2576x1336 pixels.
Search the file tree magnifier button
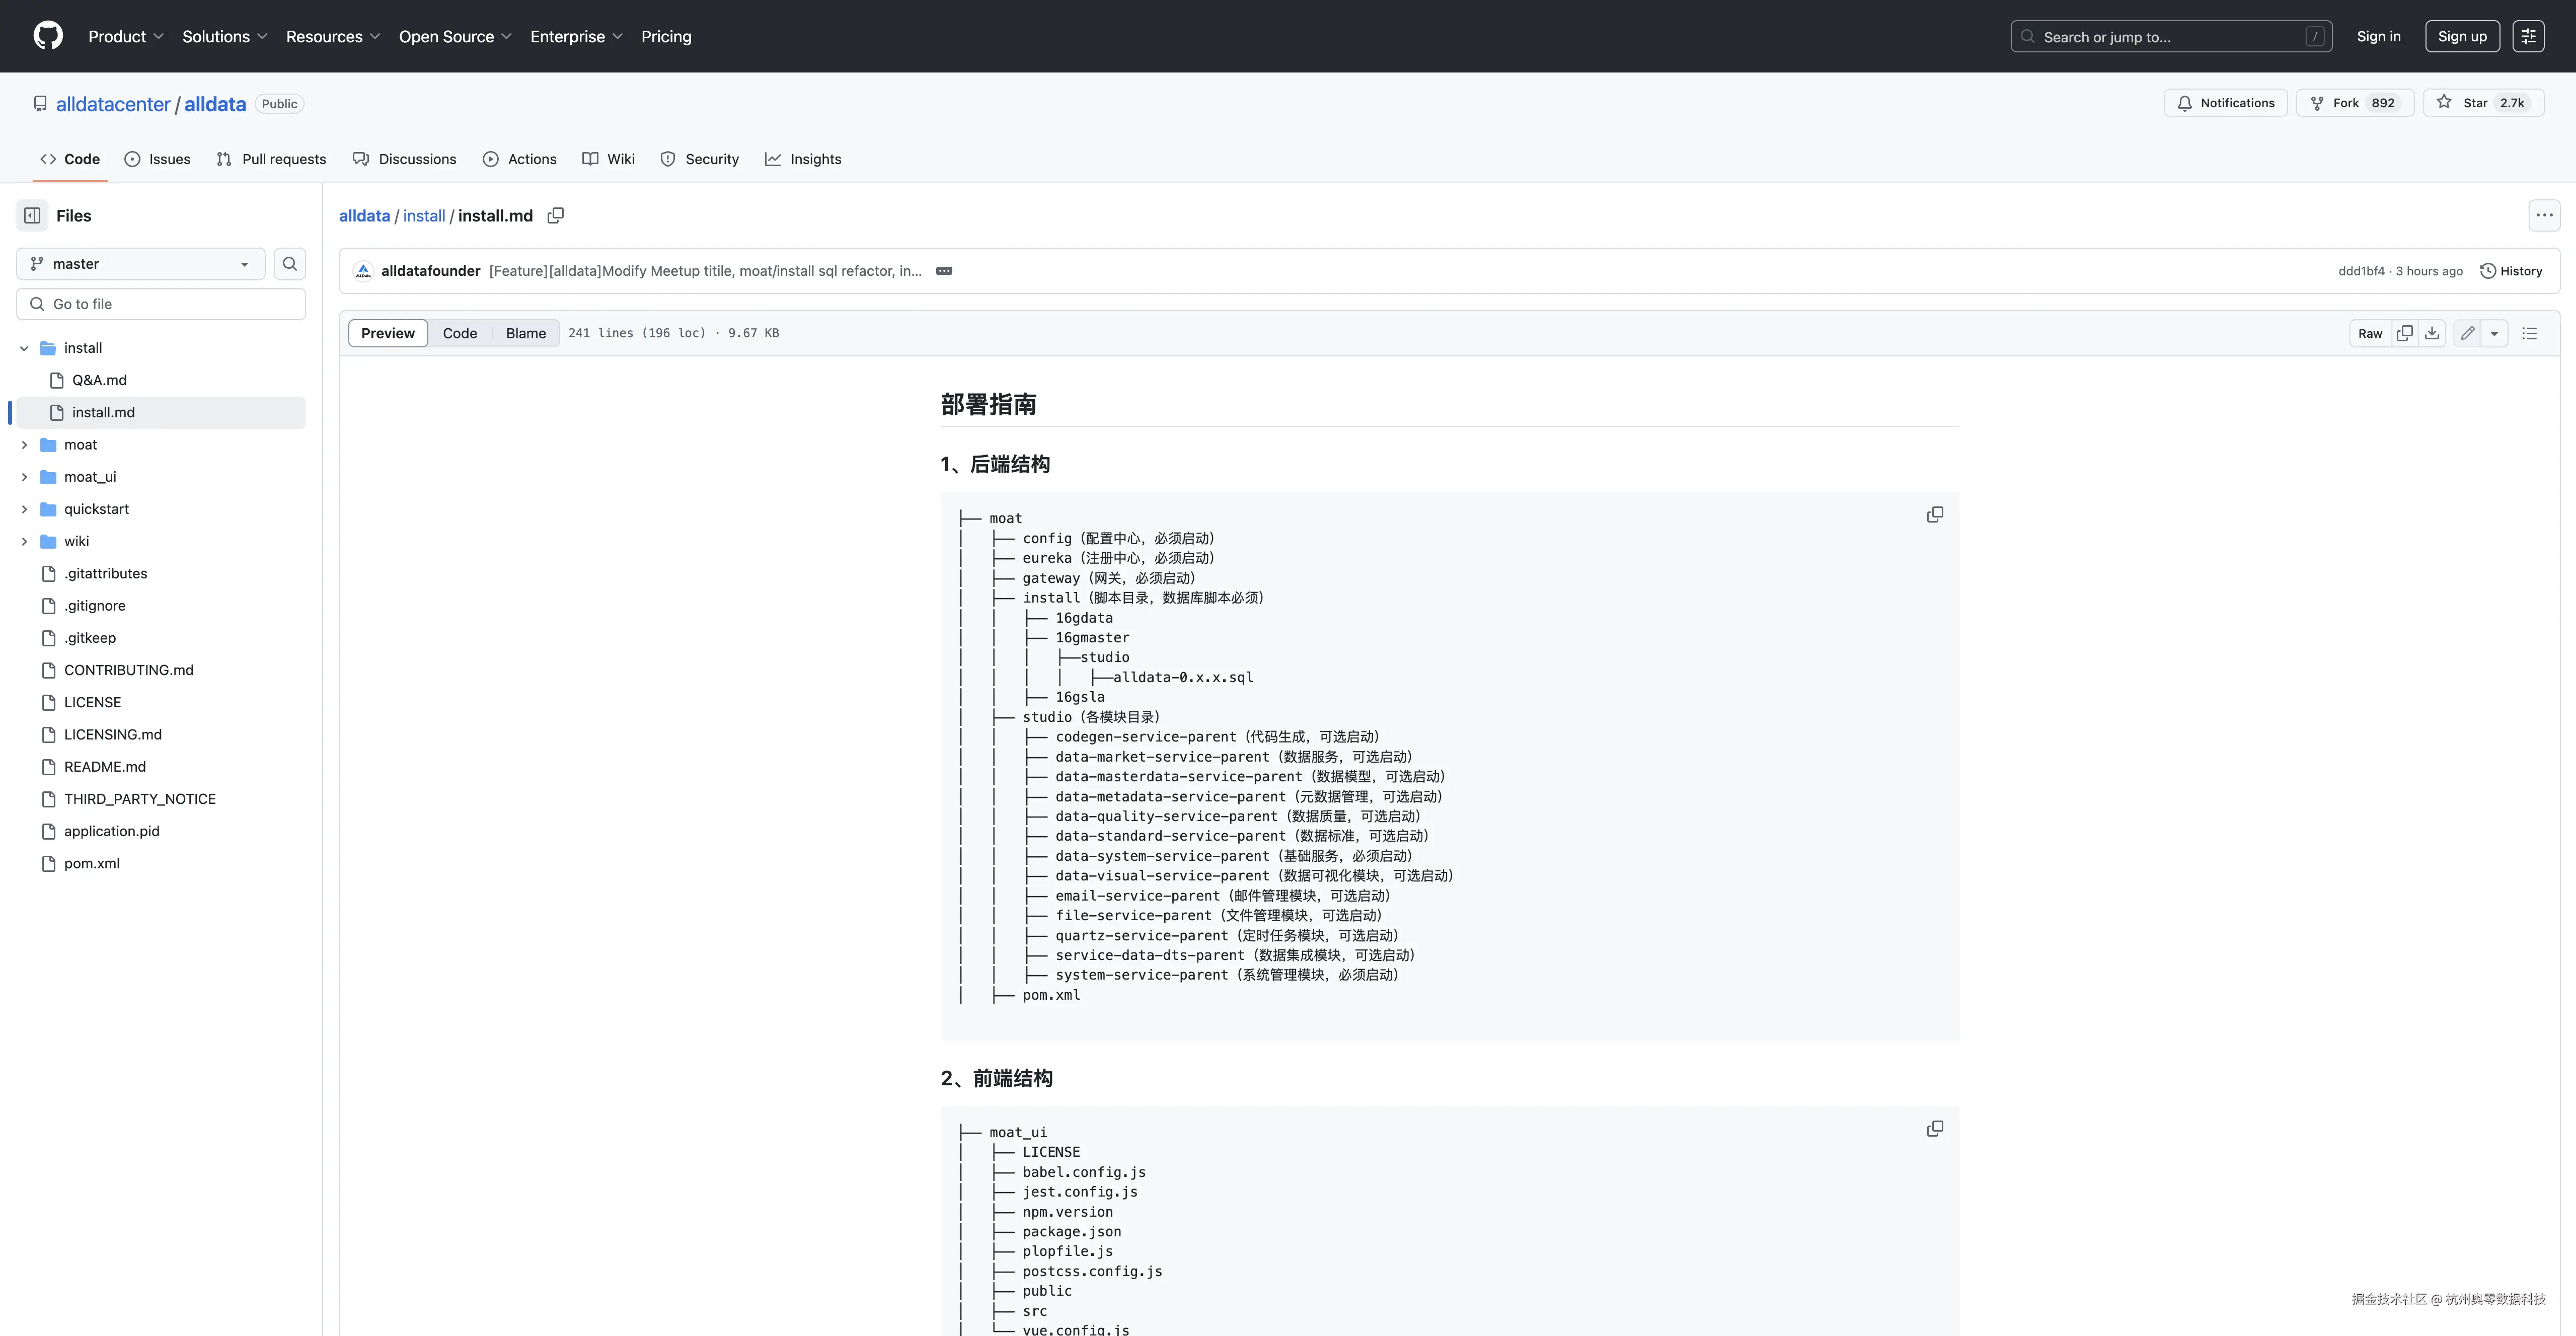290,264
